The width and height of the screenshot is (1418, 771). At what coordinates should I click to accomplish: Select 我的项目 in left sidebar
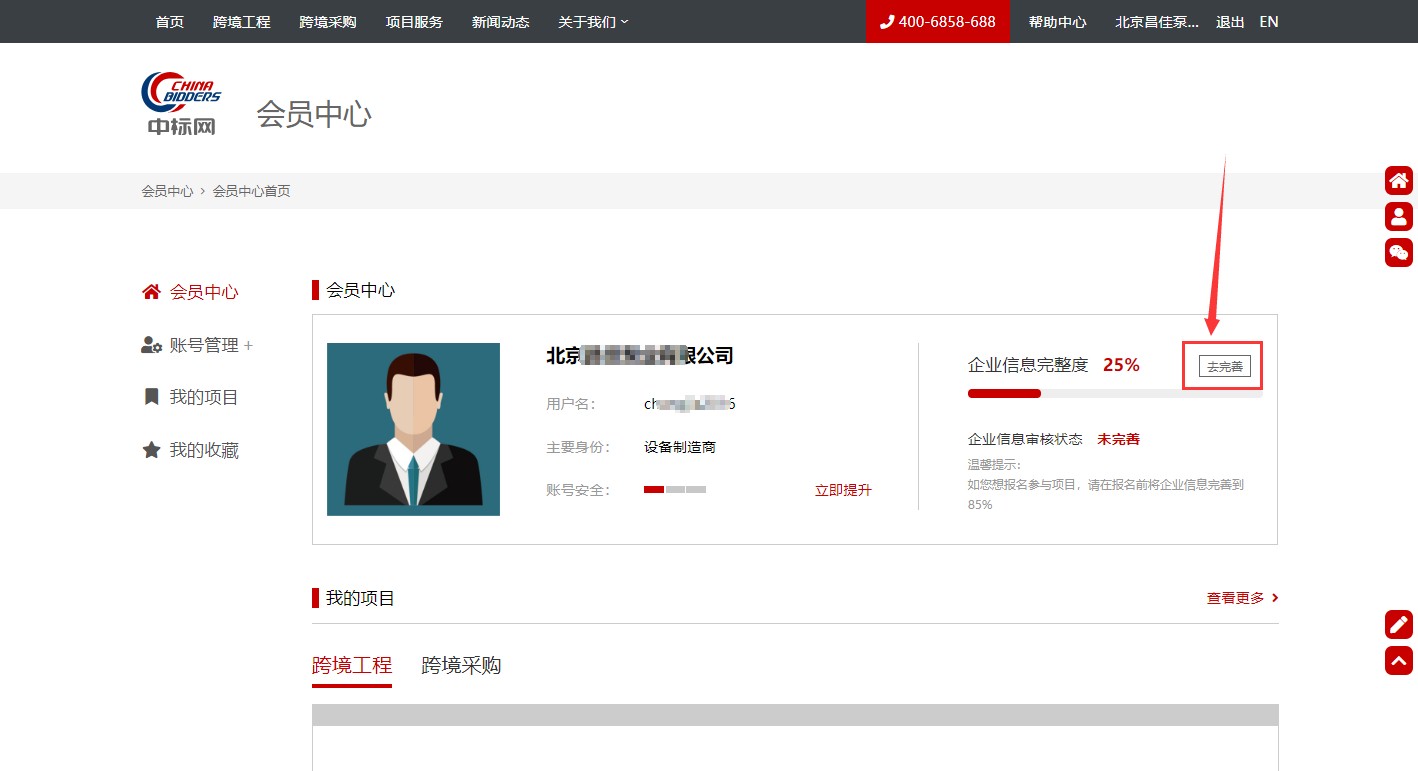[x=204, y=398]
